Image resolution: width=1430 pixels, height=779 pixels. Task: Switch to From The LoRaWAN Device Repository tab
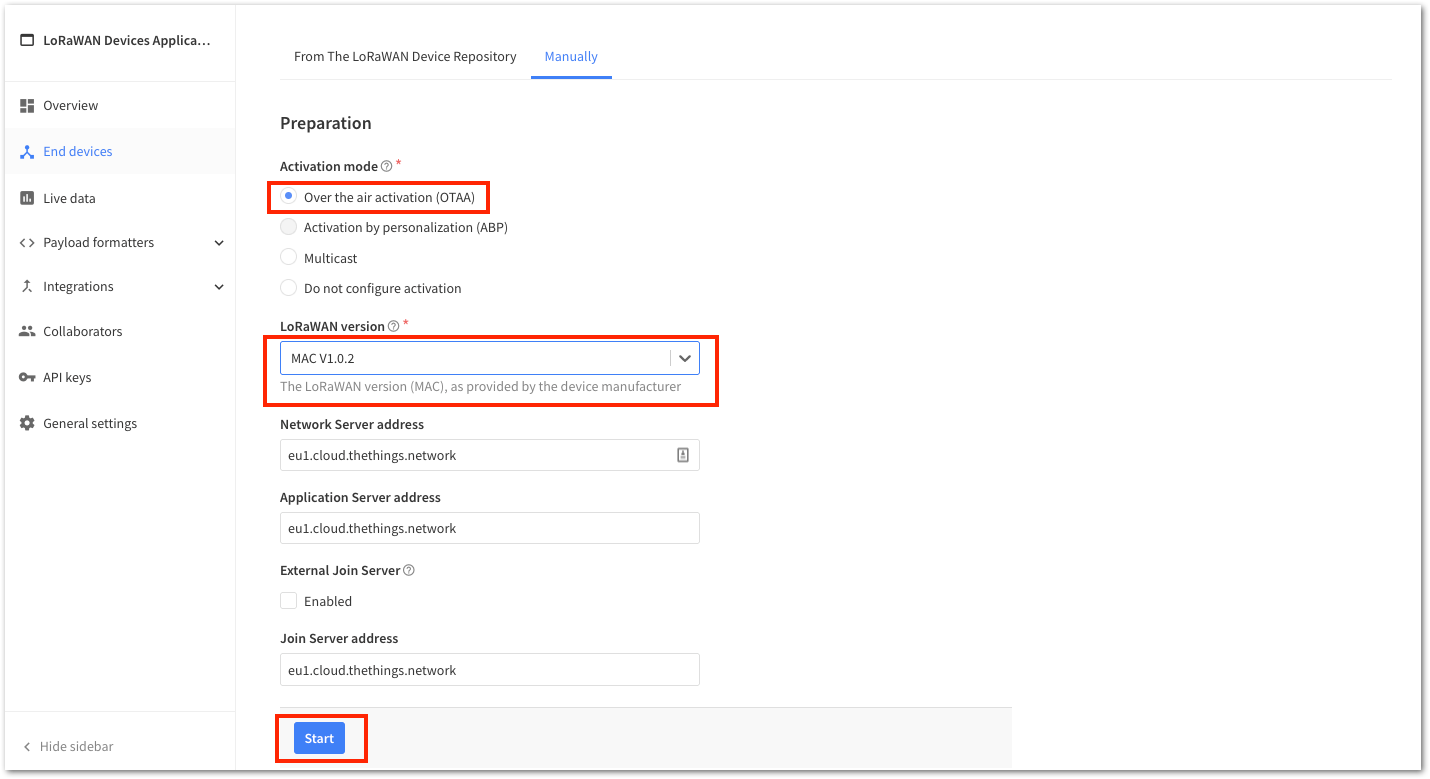click(x=405, y=57)
